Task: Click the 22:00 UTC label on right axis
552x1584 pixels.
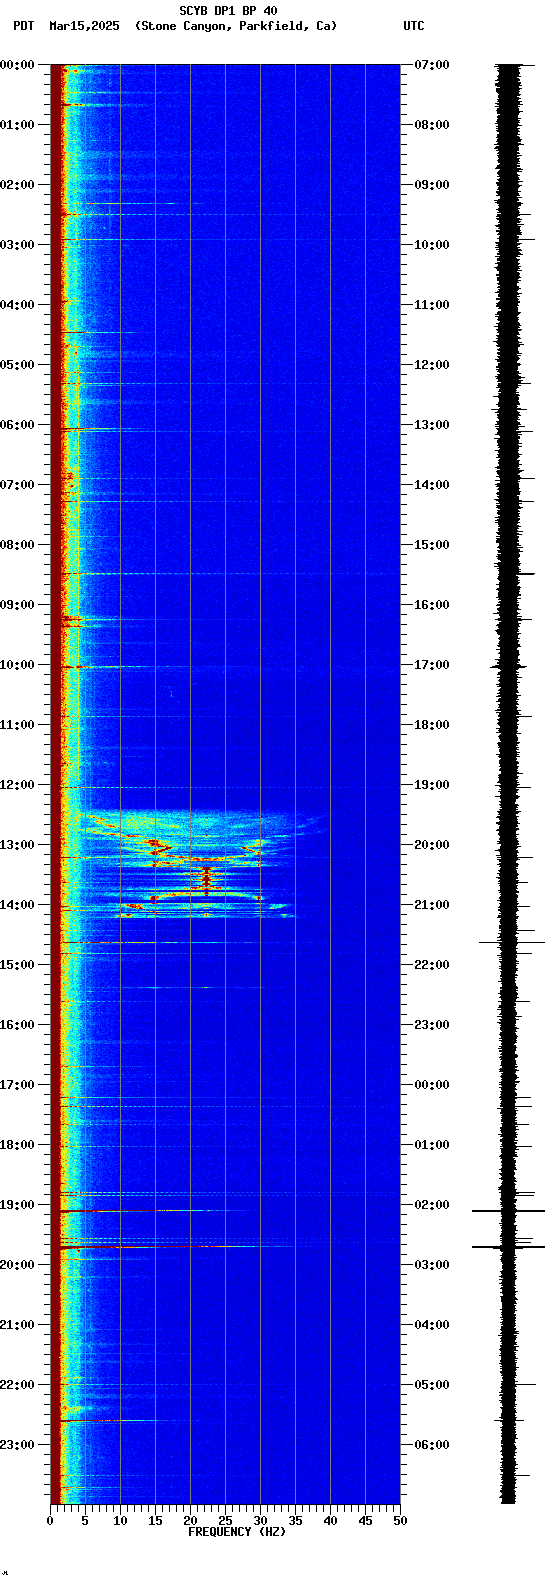Action: [432, 965]
